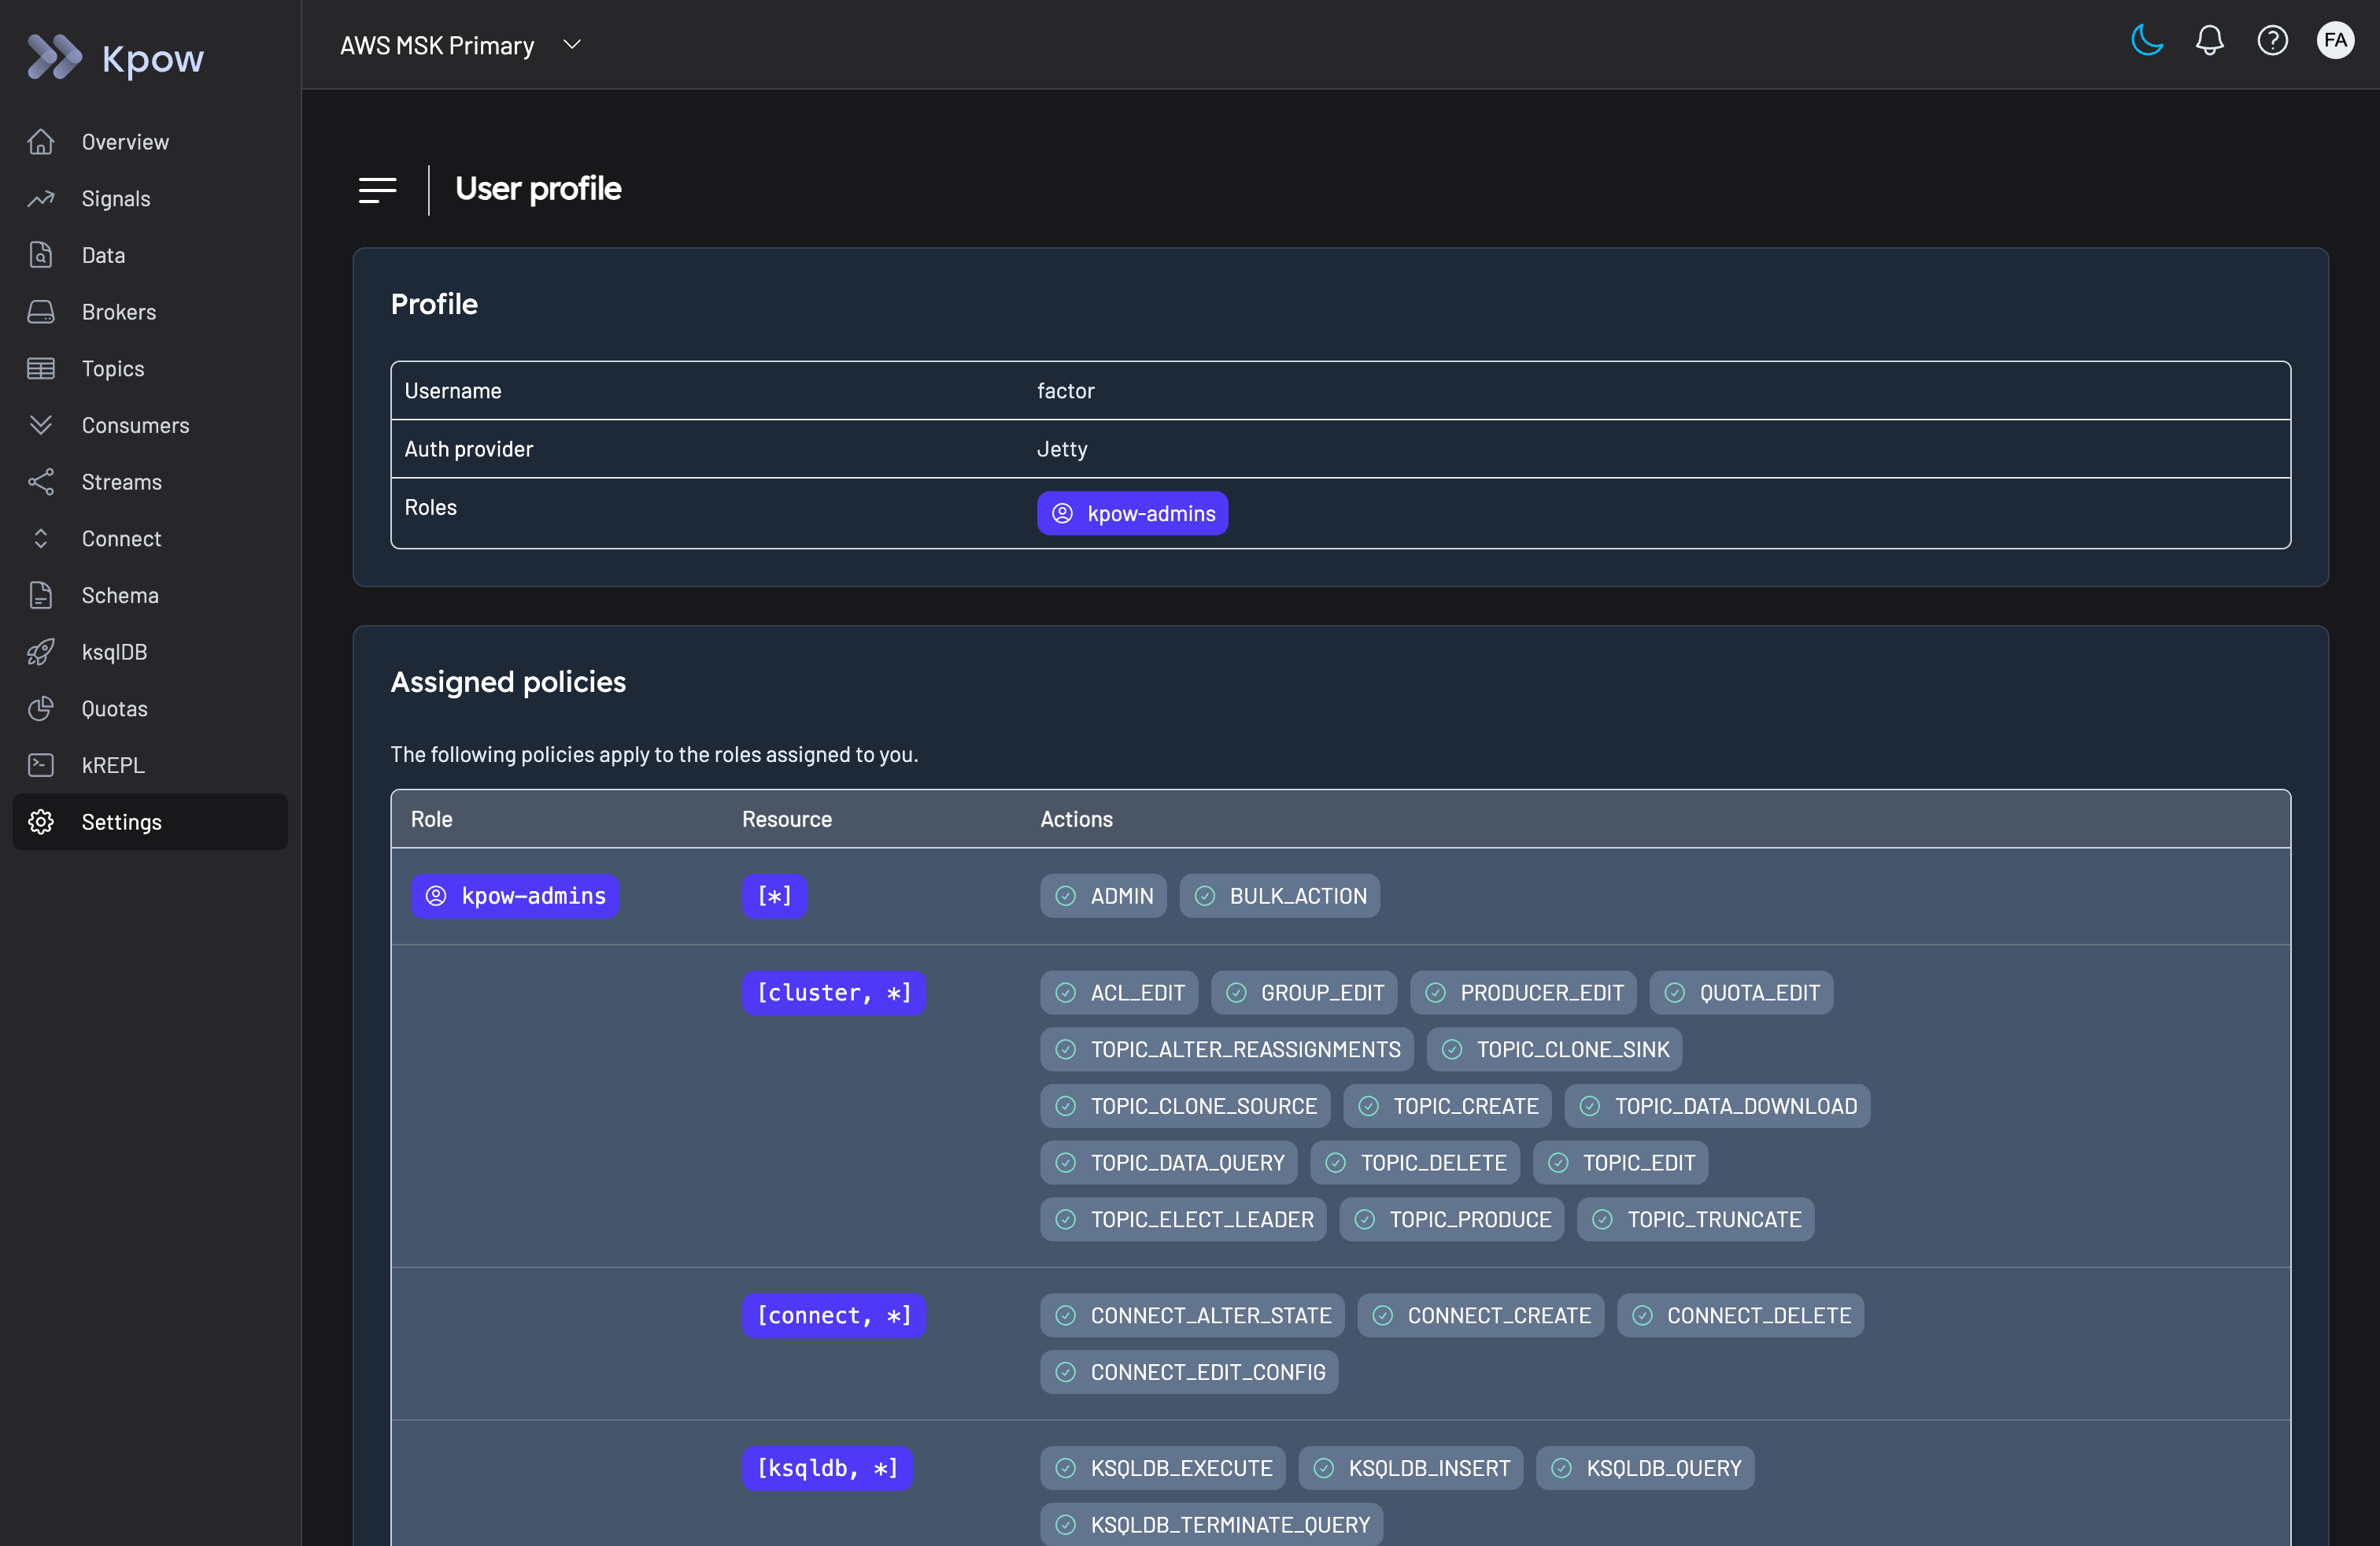Image resolution: width=2380 pixels, height=1546 pixels.
Task: Click KSQLDB_QUERY chip
Action: click(x=1645, y=1469)
